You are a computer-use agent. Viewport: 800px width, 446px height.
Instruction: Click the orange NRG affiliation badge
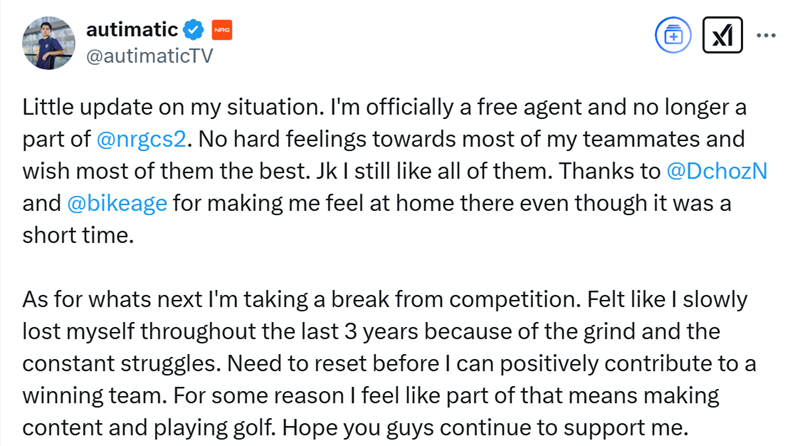(222, 30)
